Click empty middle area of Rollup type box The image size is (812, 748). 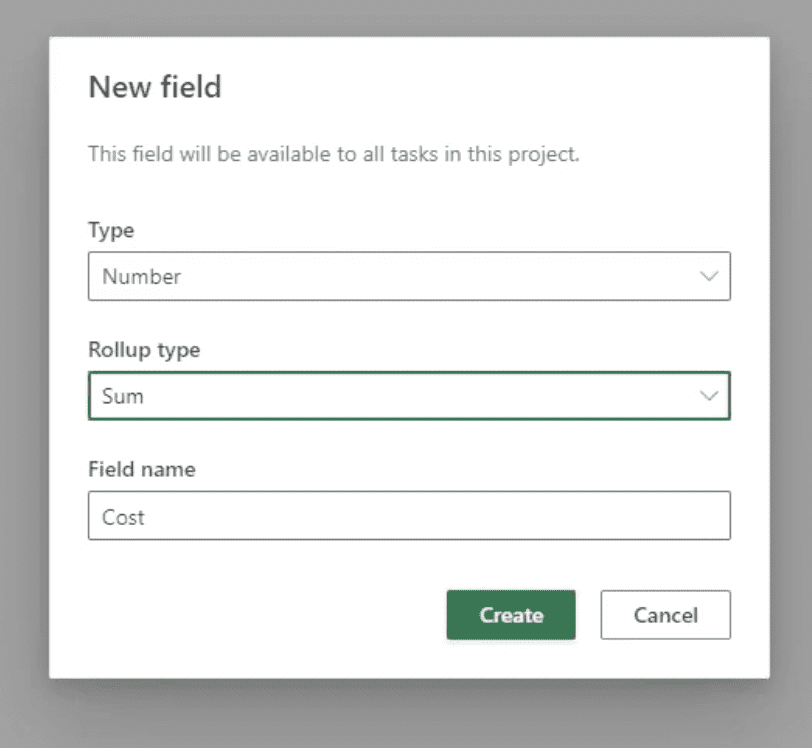click(x=414, y=396)
